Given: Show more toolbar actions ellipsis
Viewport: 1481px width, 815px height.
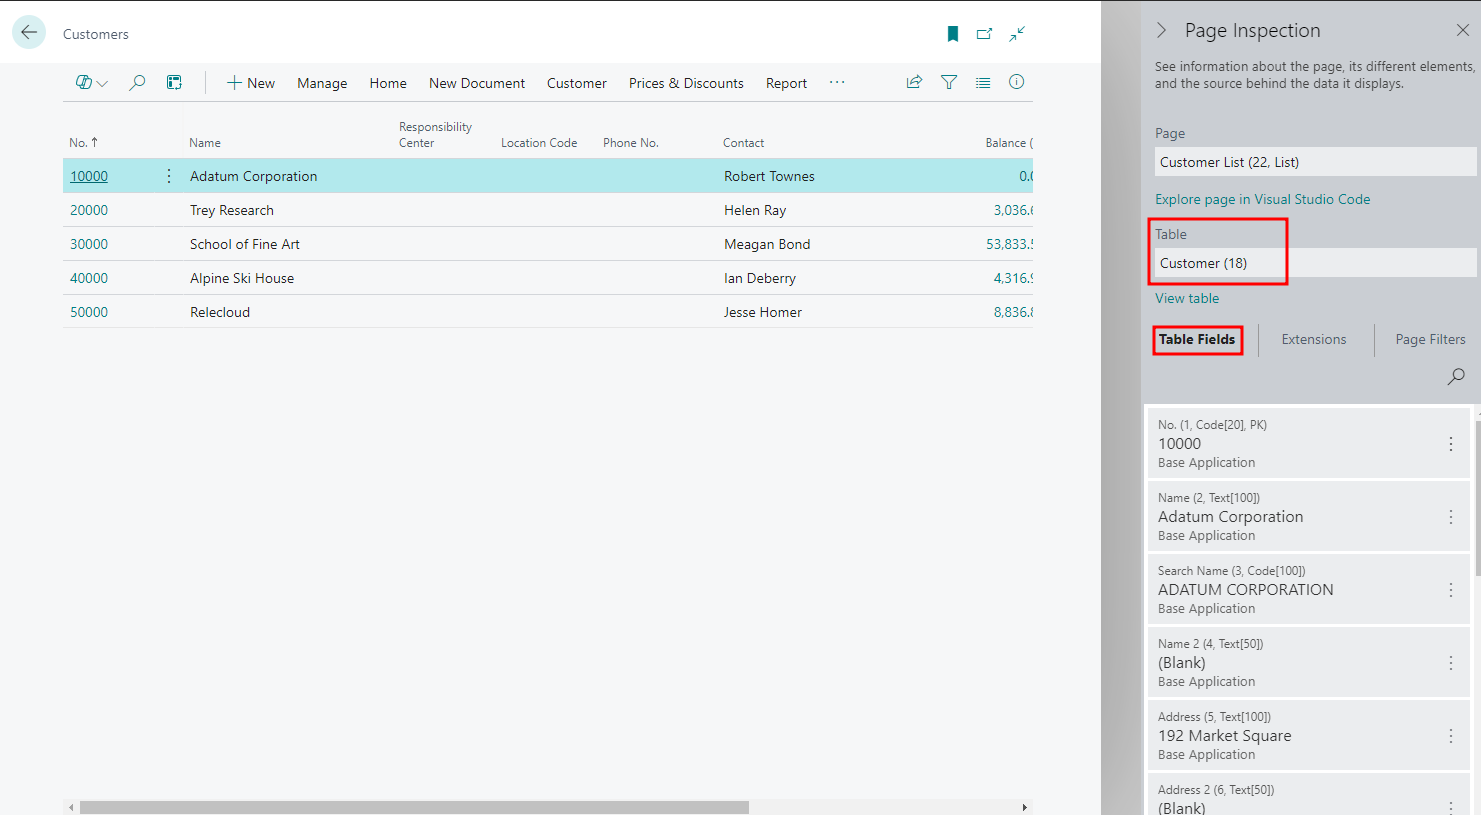Looking at the screenshot, I should point(837,82).
